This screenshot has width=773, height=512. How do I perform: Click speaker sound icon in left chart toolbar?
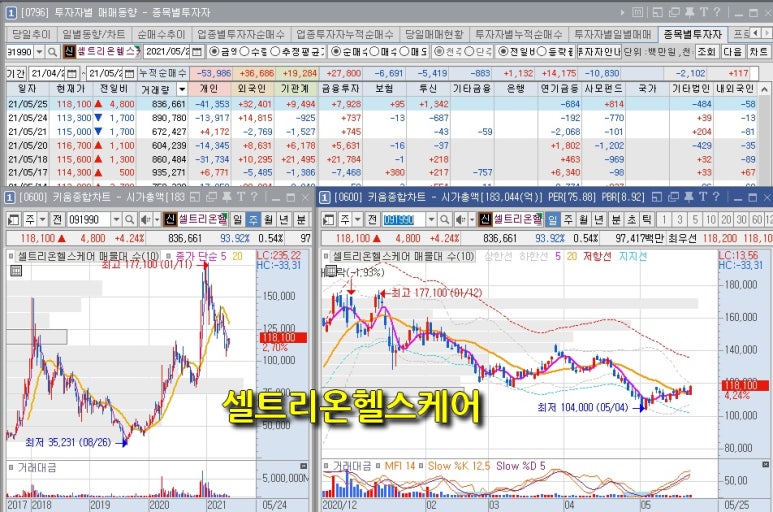click(x=145, y=220)
